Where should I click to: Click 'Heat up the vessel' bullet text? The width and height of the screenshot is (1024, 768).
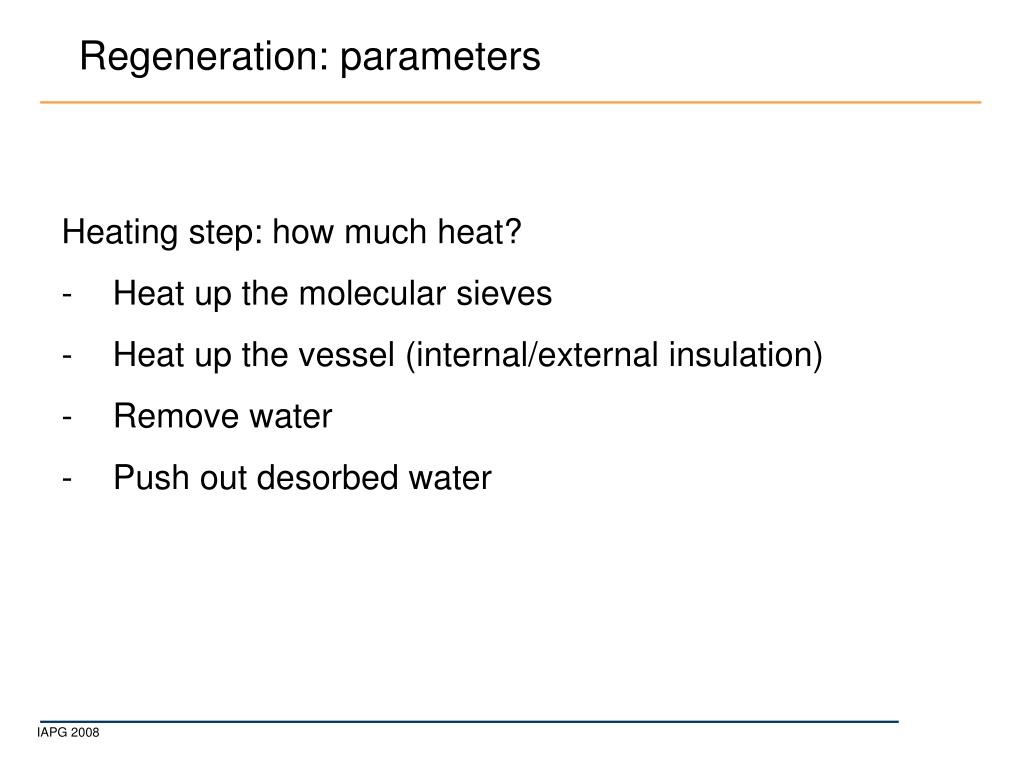(254, 355)
